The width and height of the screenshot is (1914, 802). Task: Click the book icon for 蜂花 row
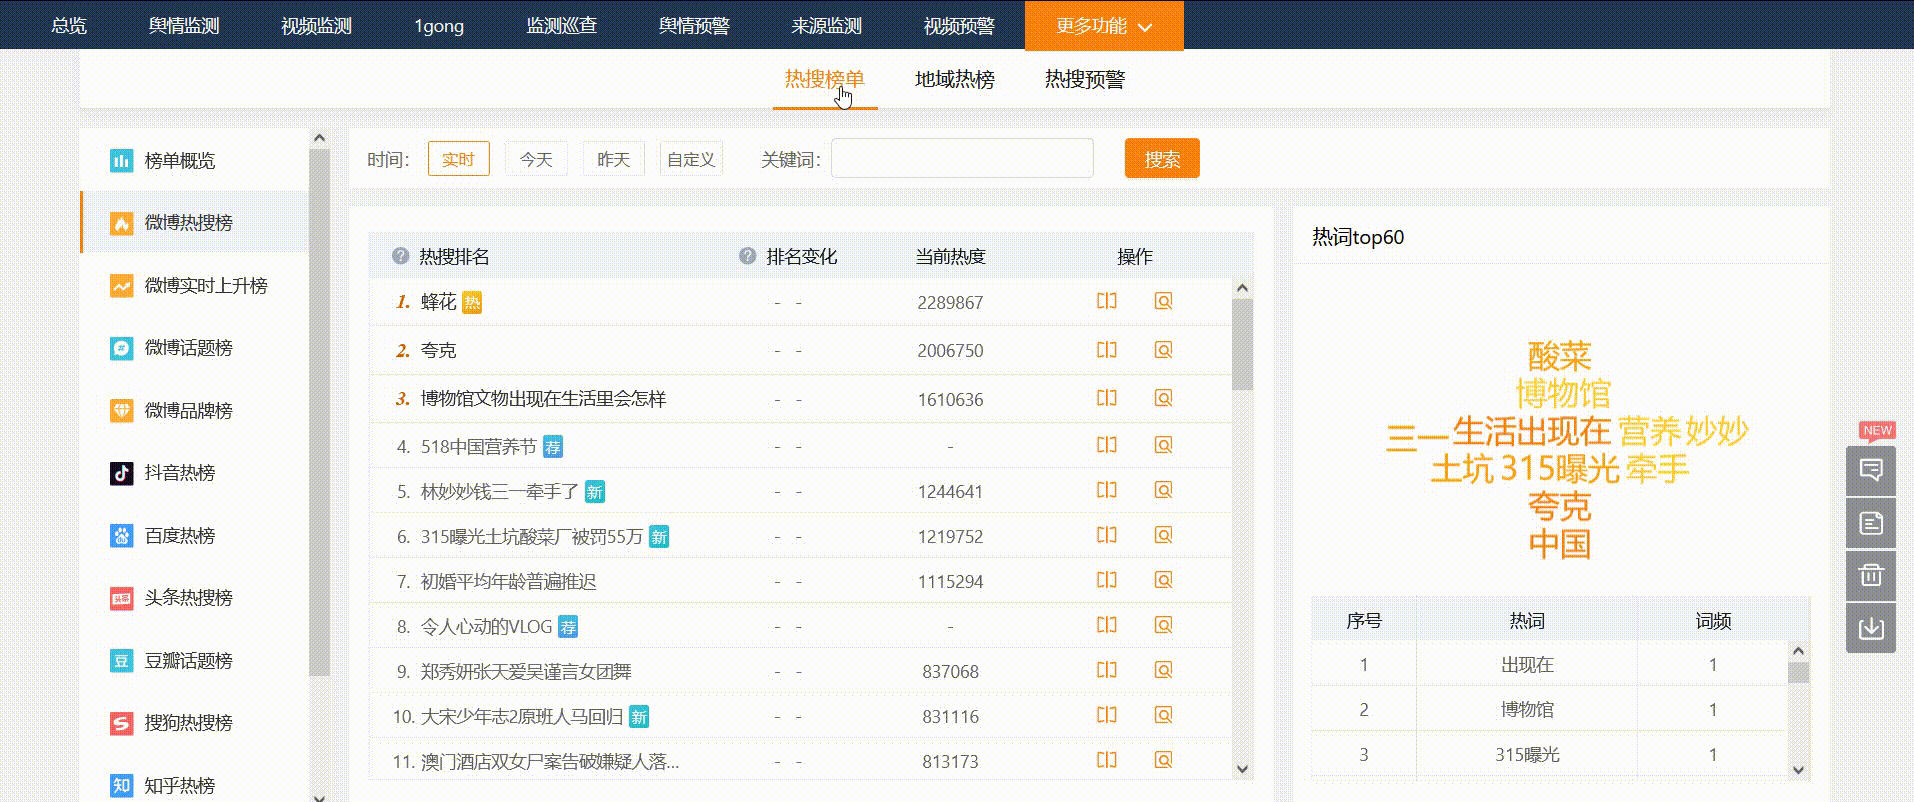(x=1106, y=301)
